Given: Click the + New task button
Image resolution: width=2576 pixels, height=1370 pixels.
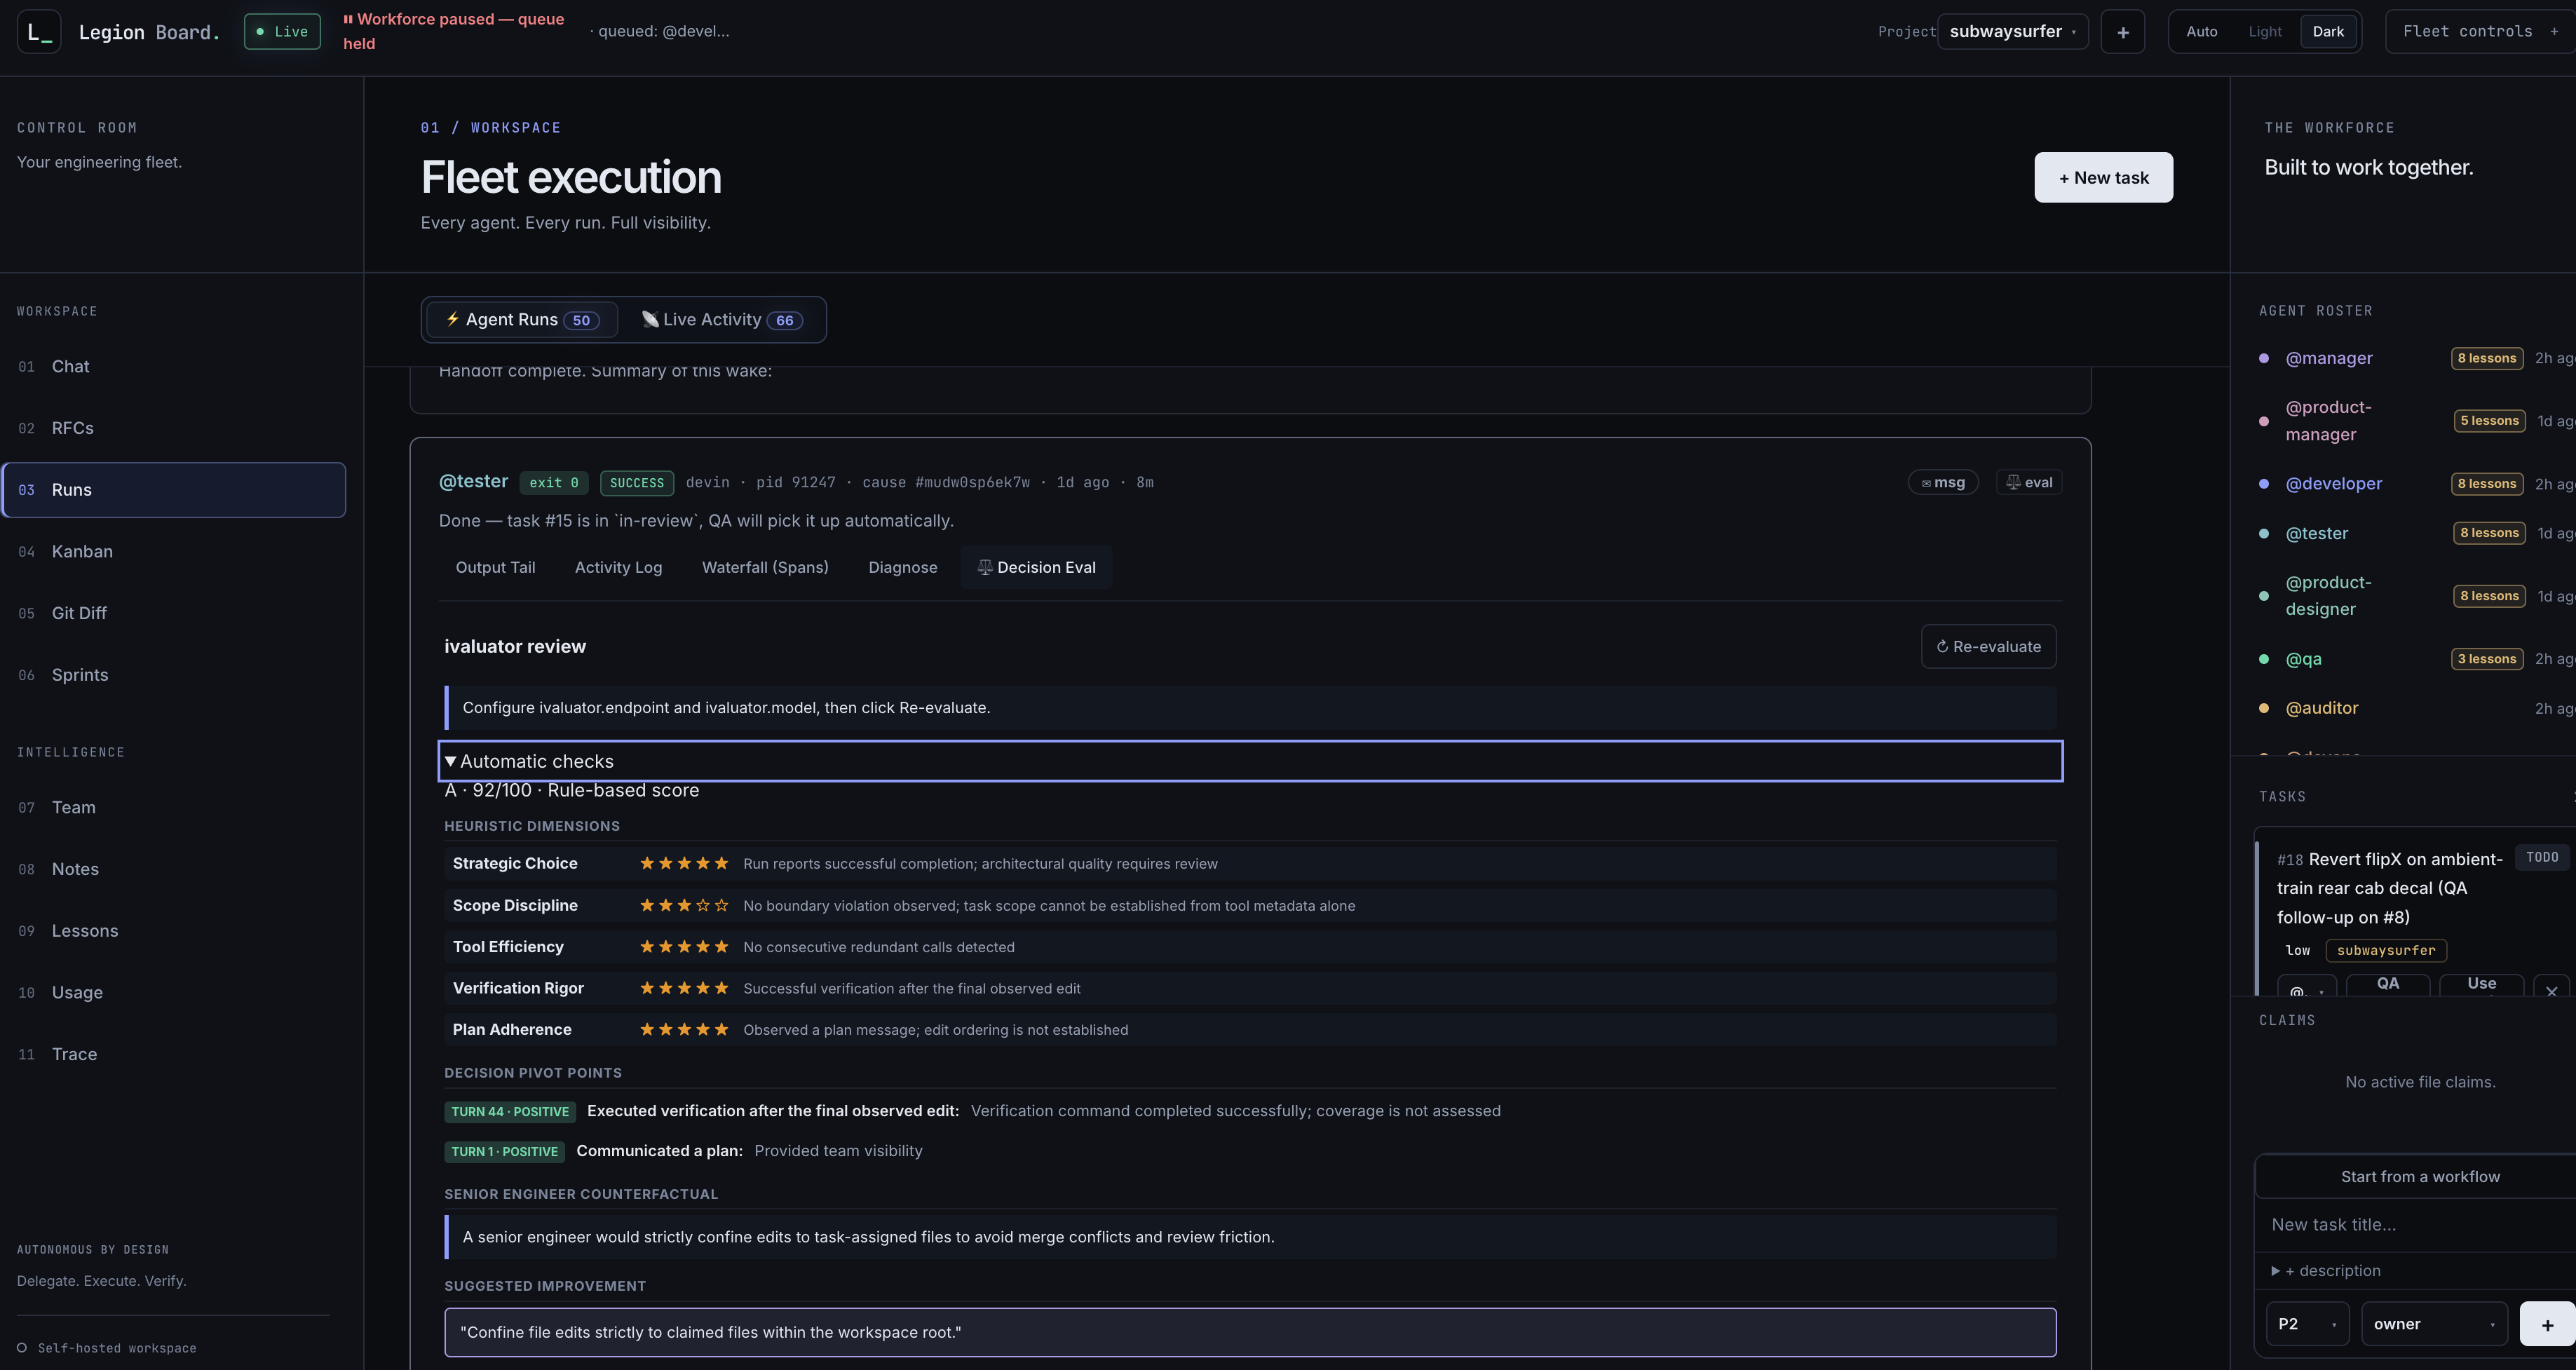Looking at the screenshot, I should 2103,177.
